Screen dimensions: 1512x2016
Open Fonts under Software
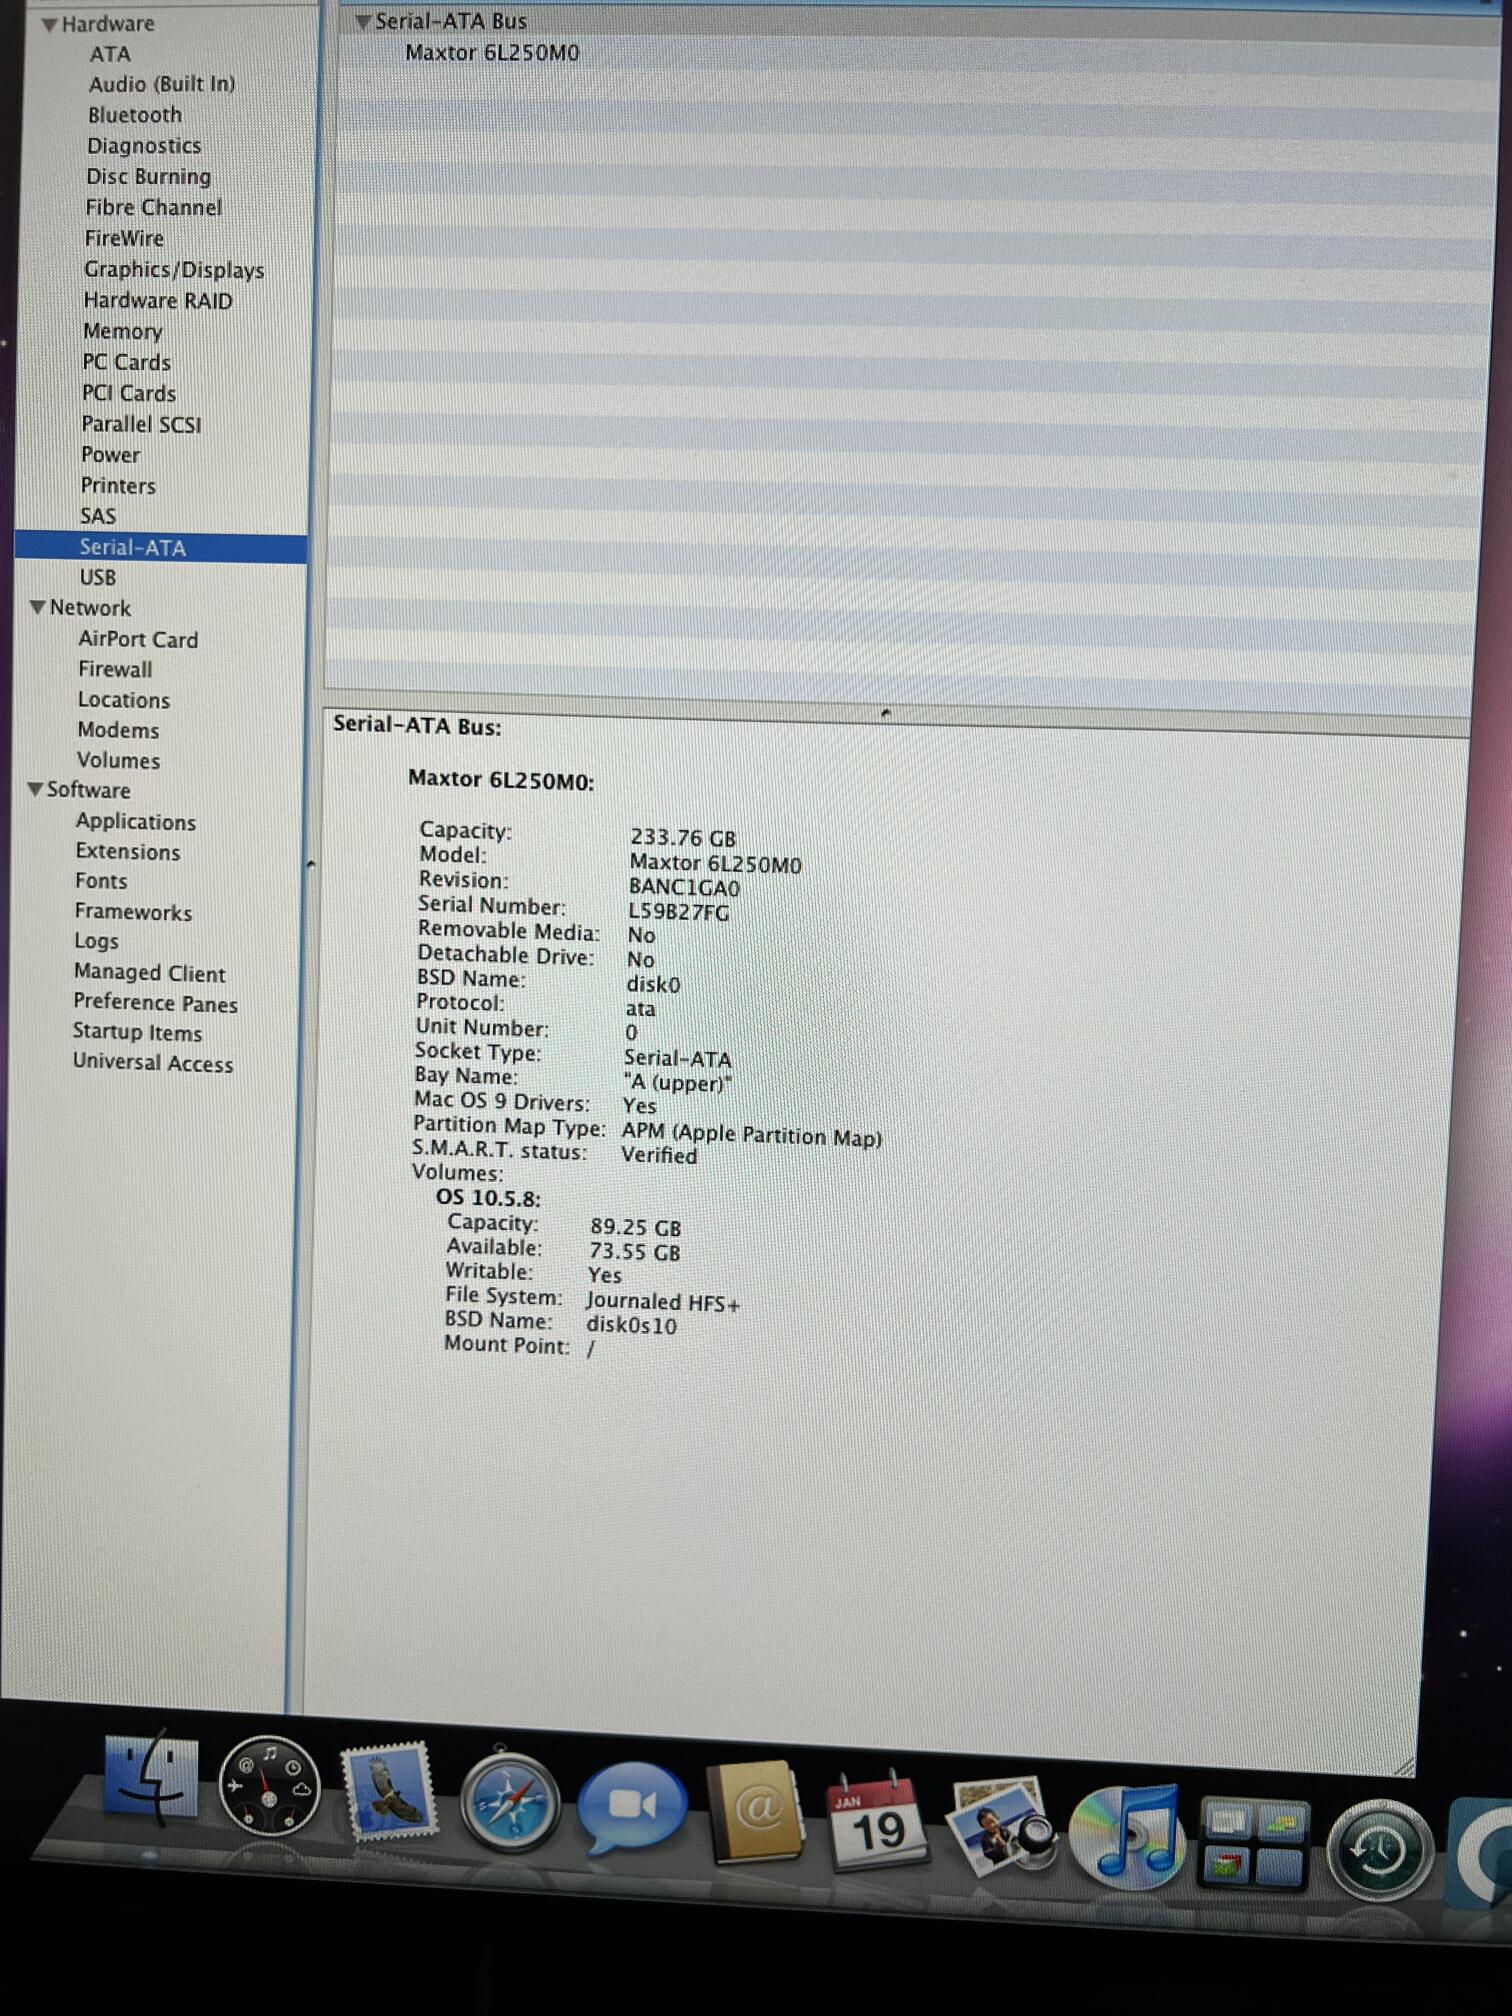[101, 881]
